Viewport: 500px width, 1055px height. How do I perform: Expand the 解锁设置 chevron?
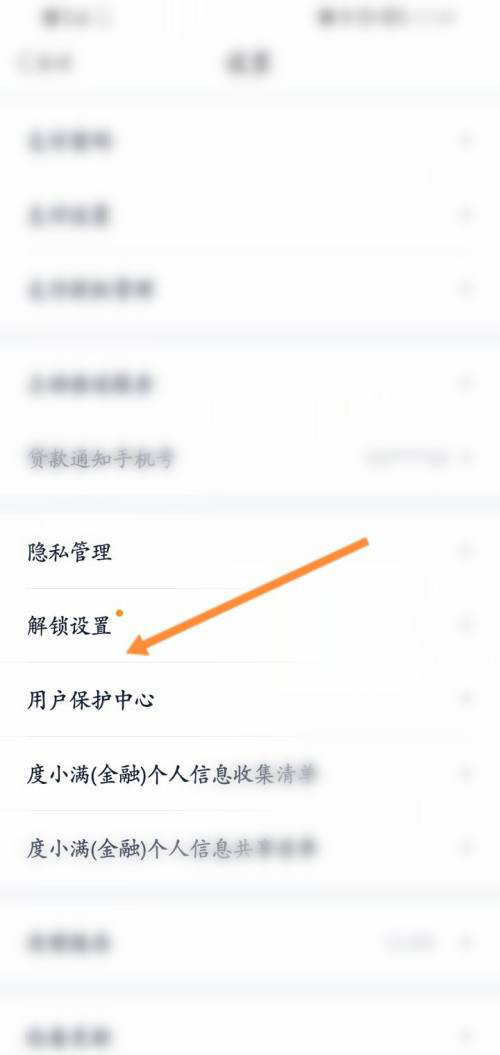click(466, 625)
